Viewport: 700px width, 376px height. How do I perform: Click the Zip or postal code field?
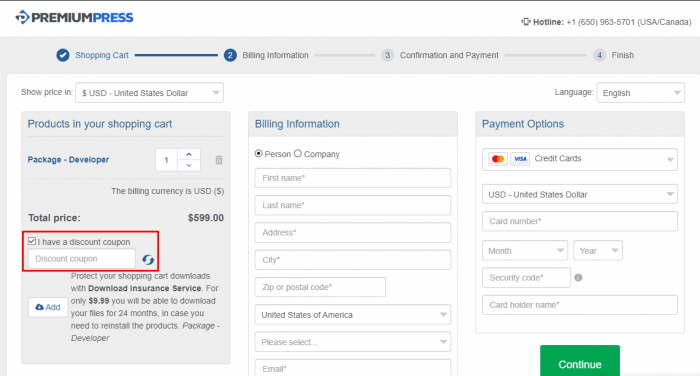(x=320, y=287)
